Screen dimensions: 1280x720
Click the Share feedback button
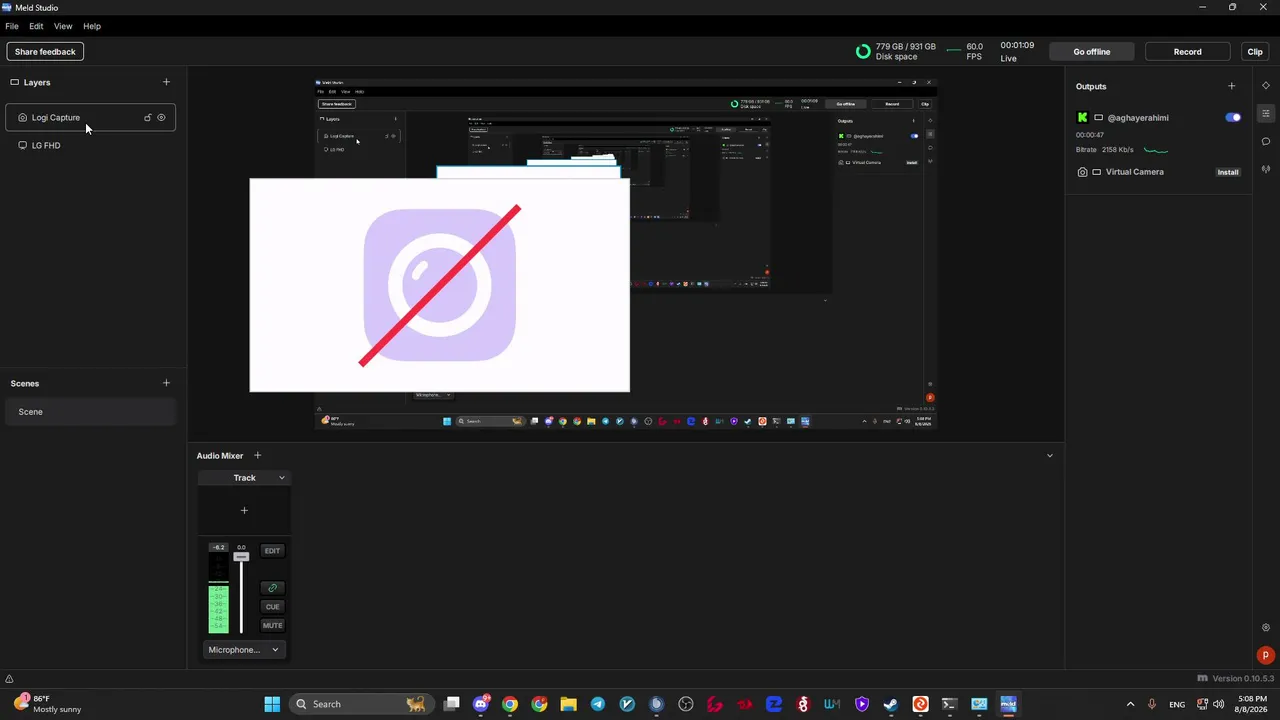coord(45,51)
